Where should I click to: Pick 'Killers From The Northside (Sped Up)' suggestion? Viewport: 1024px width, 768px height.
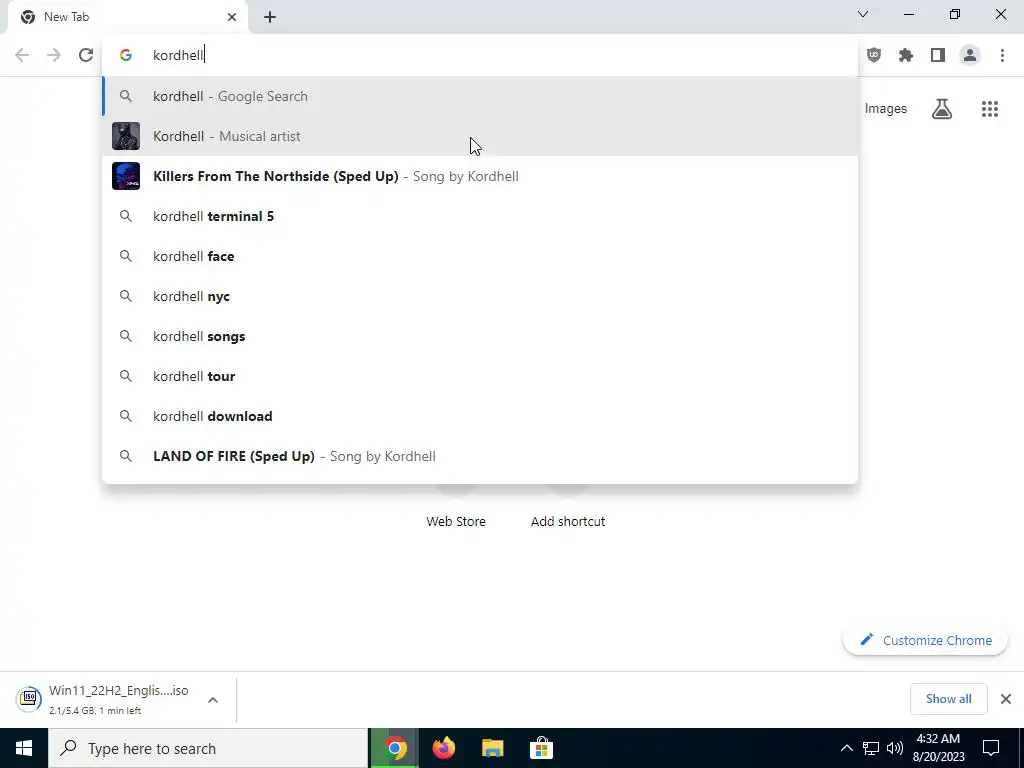click(480, 176)
